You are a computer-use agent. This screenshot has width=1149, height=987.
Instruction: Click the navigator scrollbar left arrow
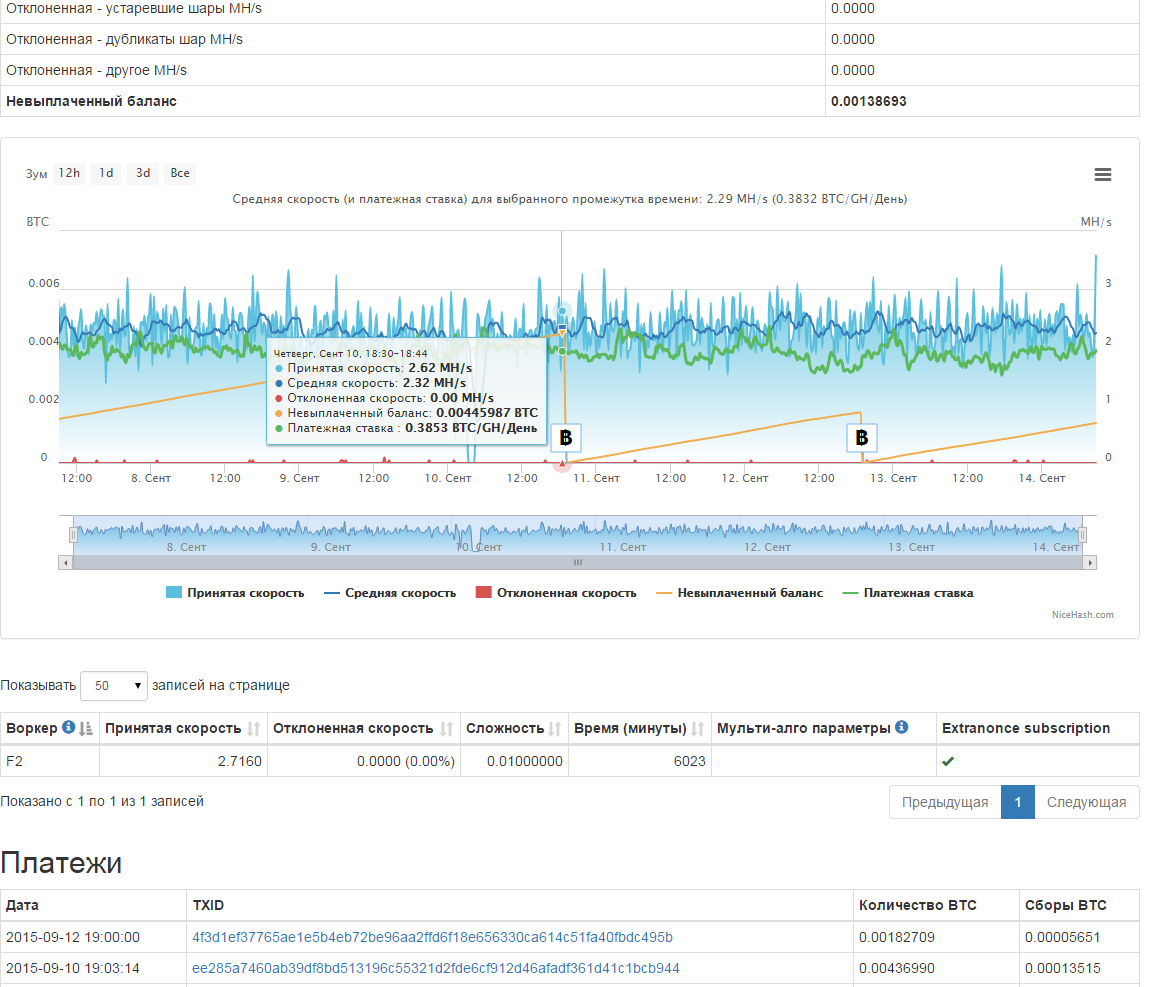click(66, 563)
